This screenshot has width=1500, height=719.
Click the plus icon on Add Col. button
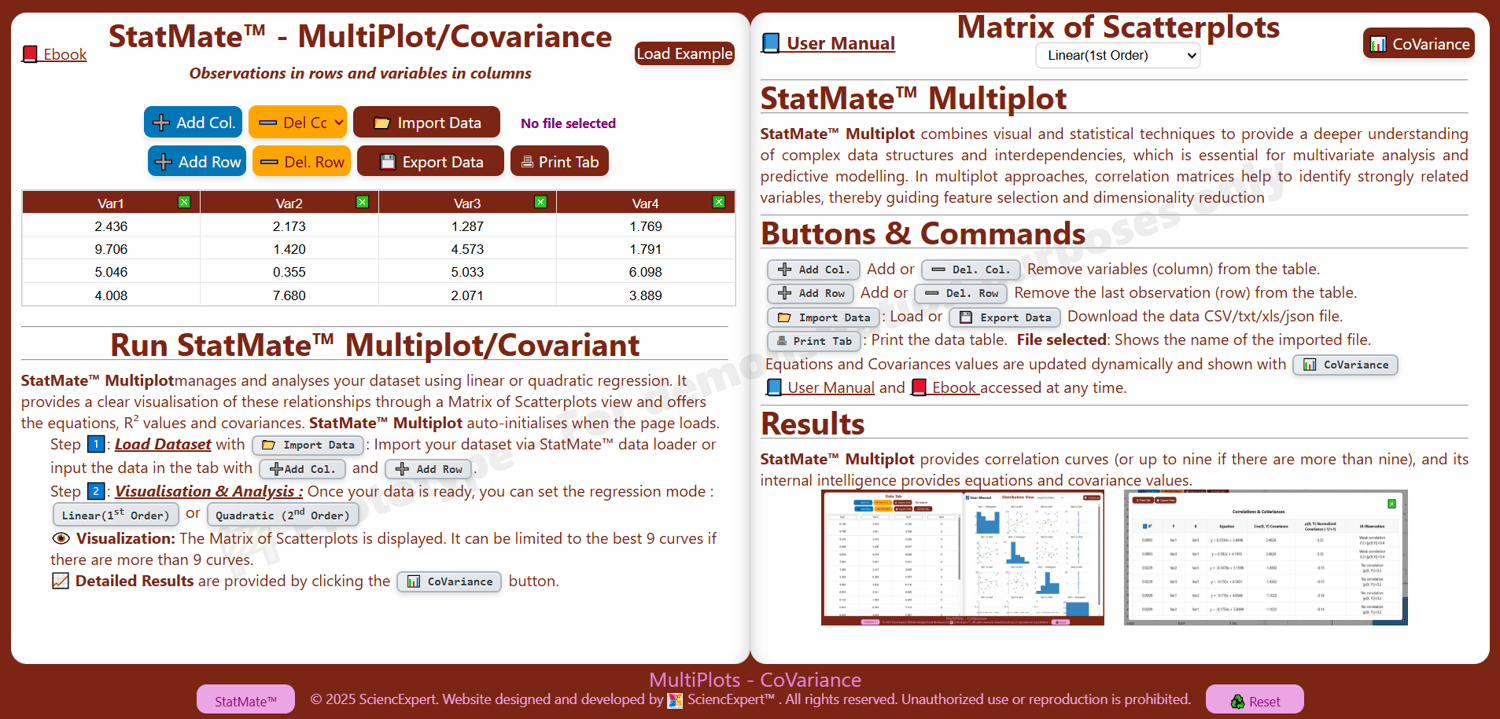click(x=160, y=123)
